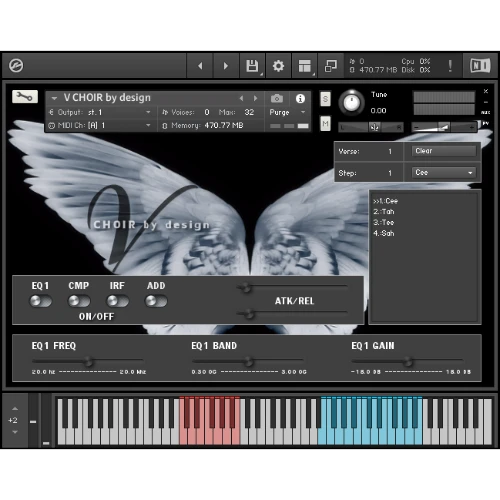This screenshot has width=500, height=500.
Task: Click the Memory 470.77 MB readout
Action: tap(223, 125)
